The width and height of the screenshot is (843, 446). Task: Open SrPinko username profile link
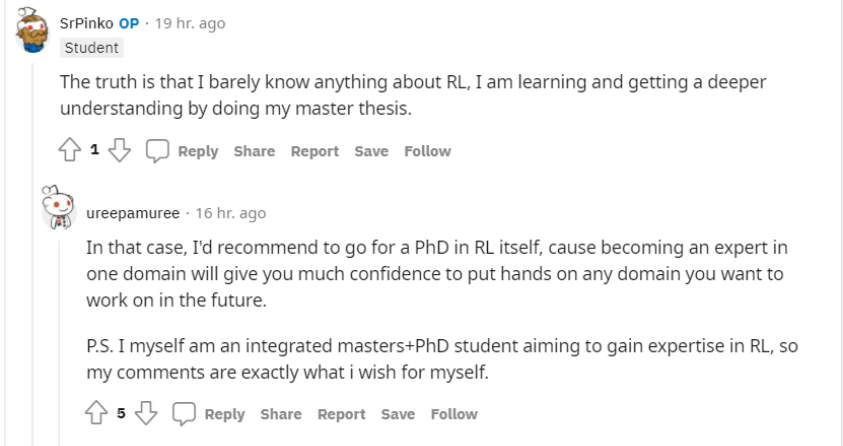87,24
